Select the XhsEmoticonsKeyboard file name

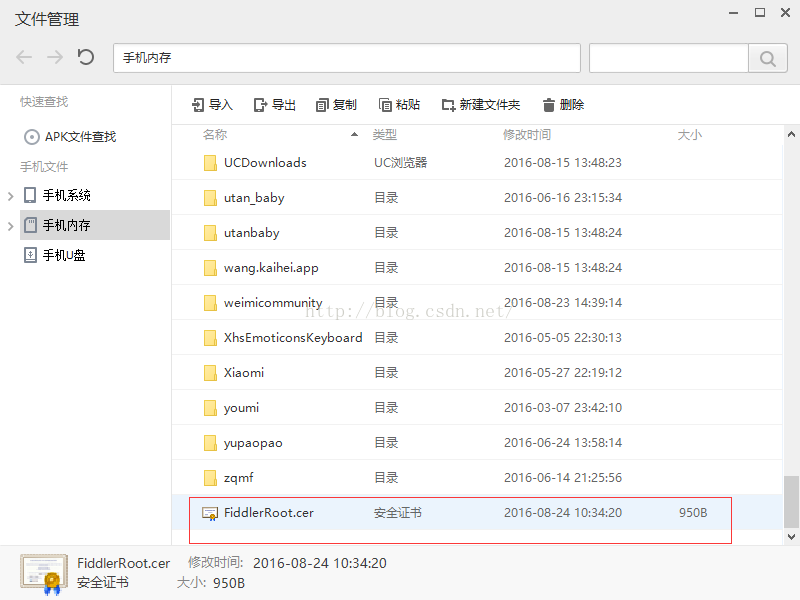(x=293, y=338)
